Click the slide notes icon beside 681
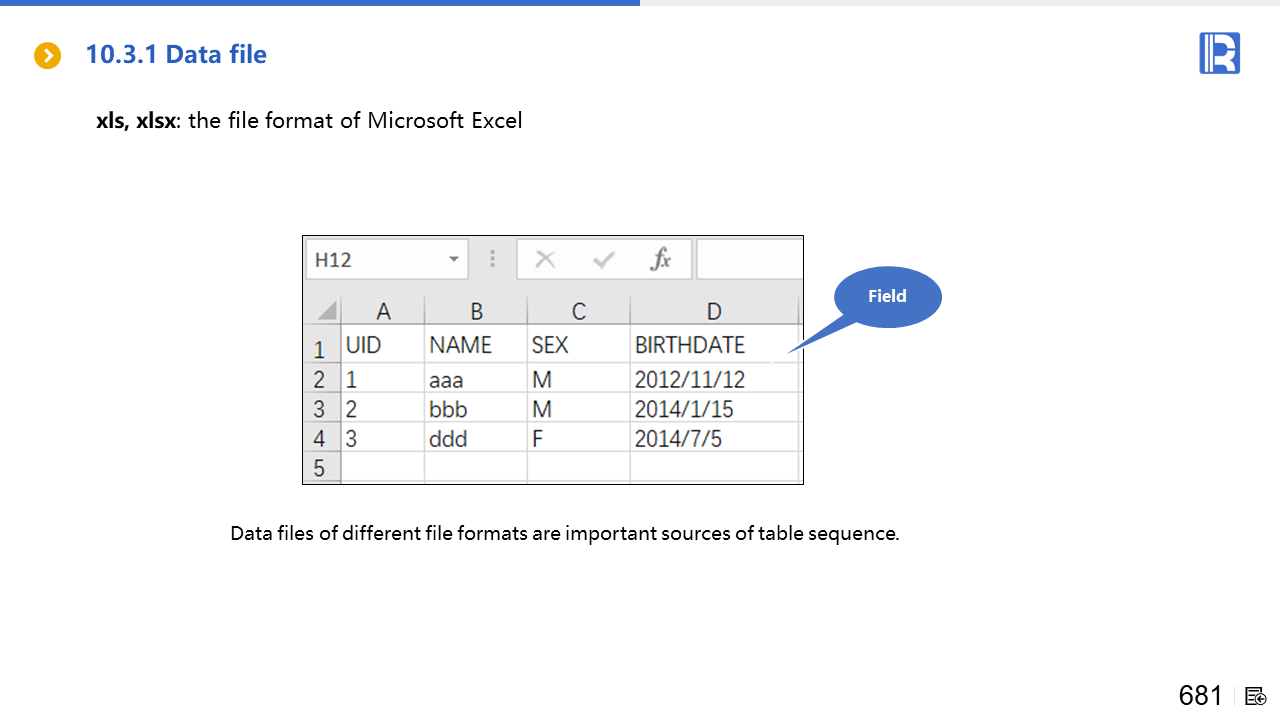1280x720 pixels. 1256,696
